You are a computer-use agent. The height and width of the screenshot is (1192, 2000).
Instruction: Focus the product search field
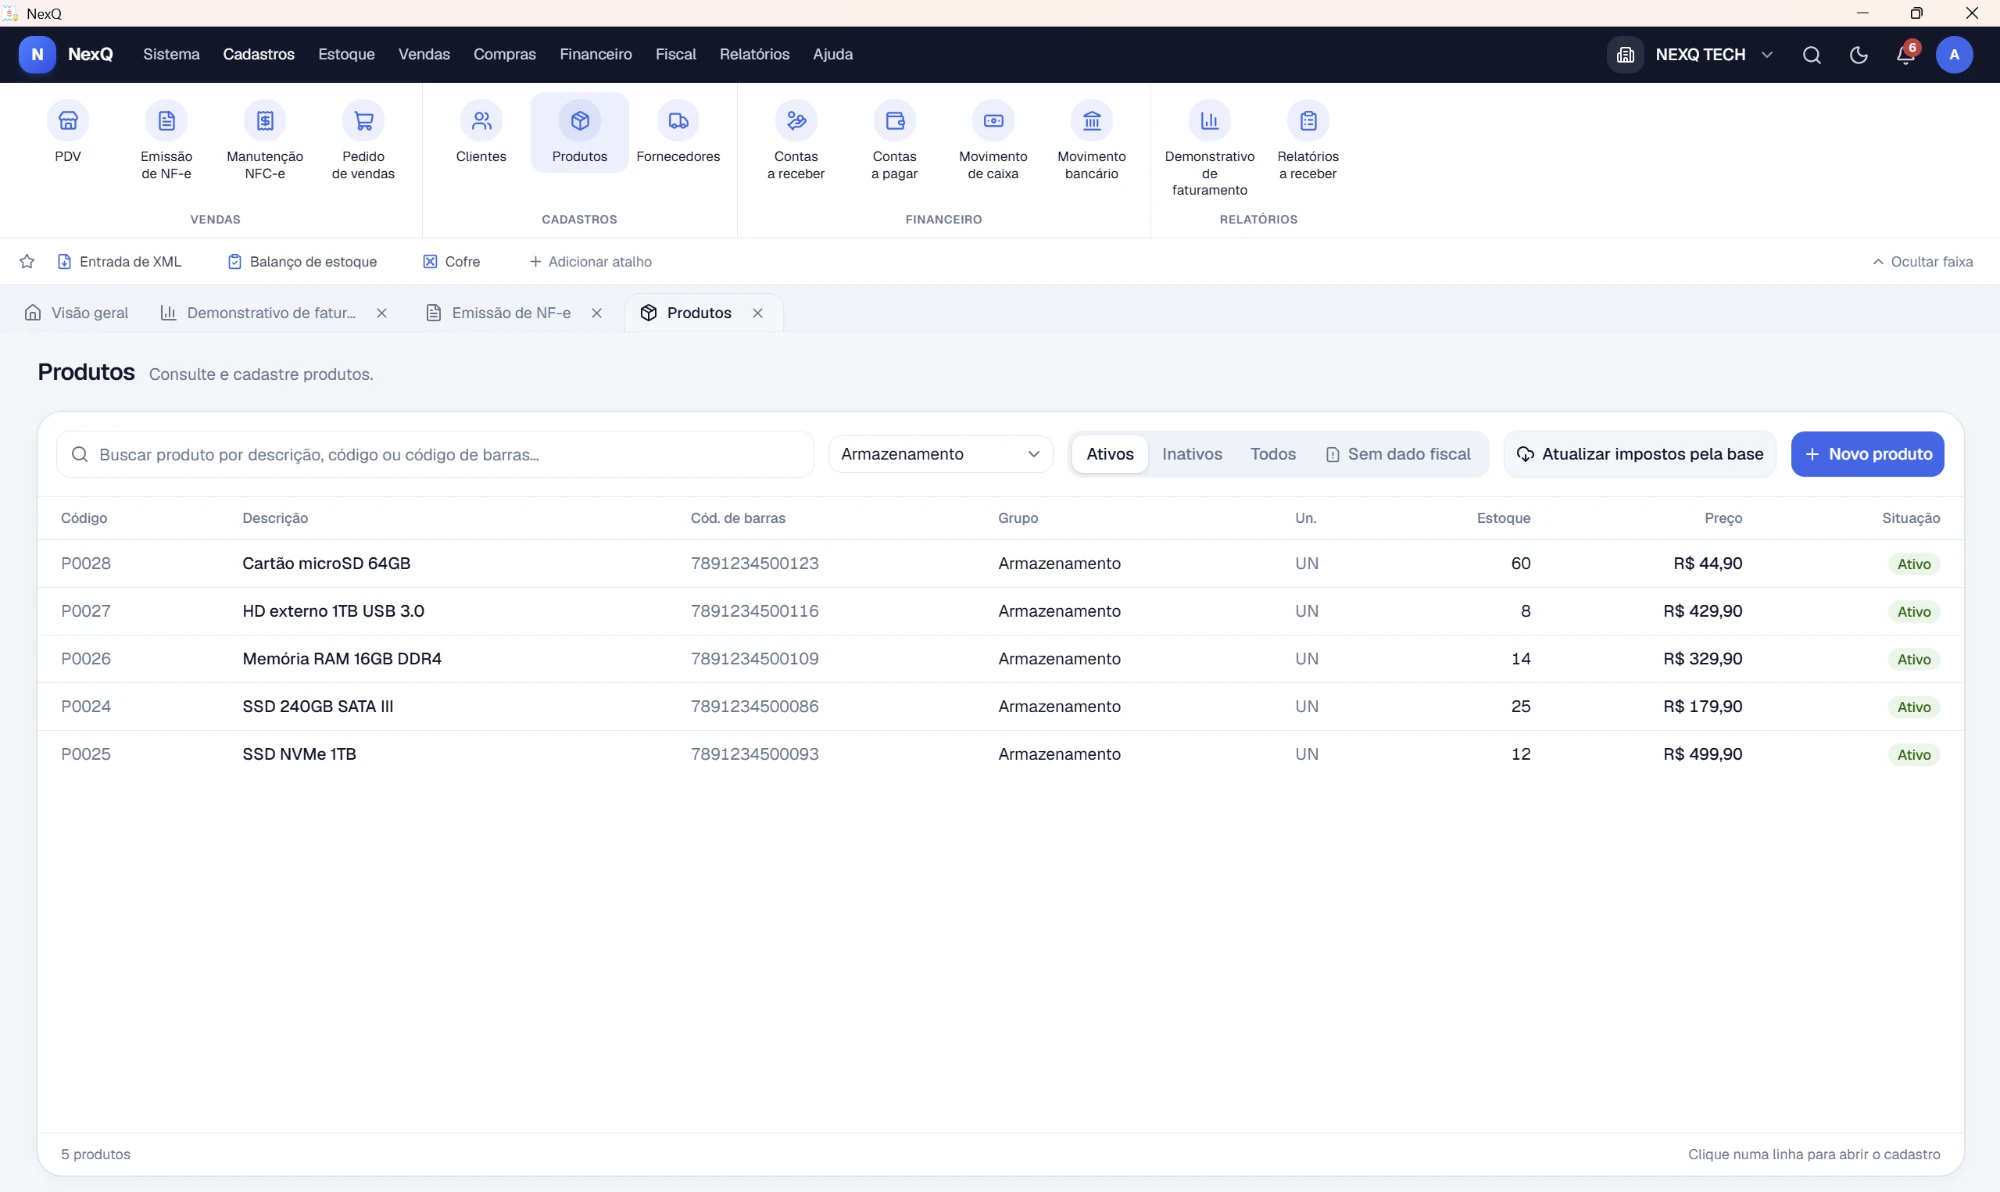pyautogui.click(x=435, y=454)
